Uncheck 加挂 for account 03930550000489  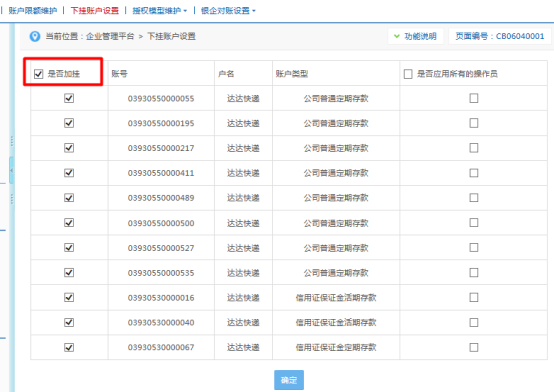(x=69, y=198)
